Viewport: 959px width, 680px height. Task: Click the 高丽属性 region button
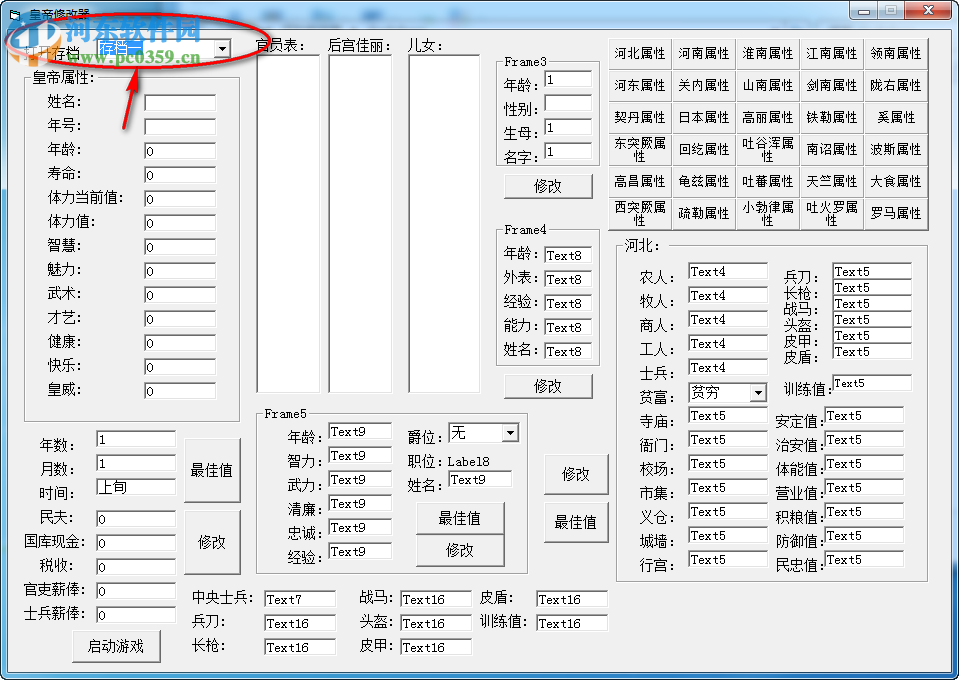click(767, 117)
